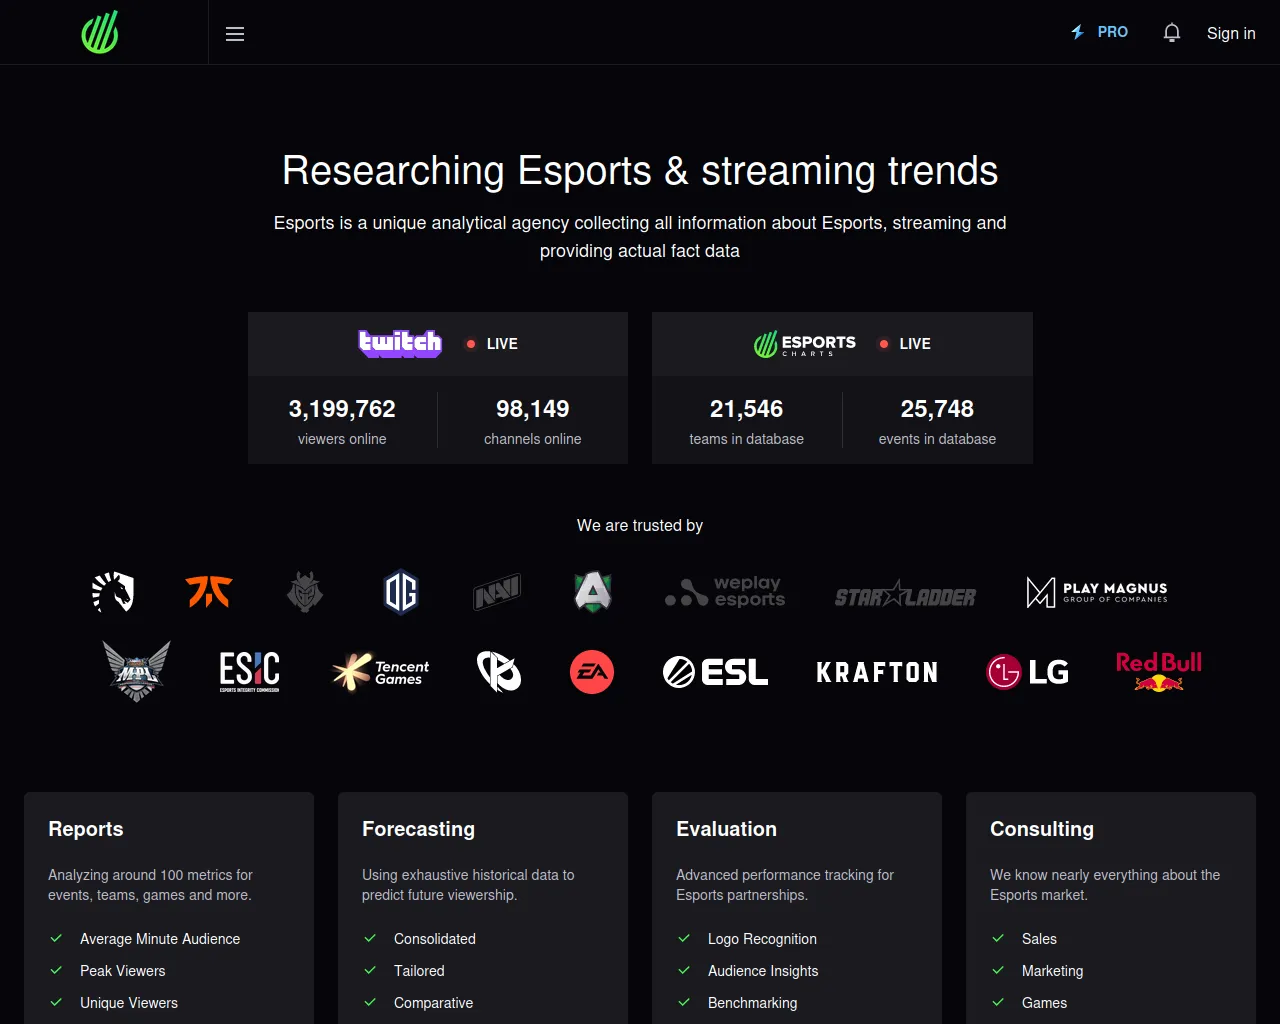Click the Sales consulting item

tap(1039, 939)
